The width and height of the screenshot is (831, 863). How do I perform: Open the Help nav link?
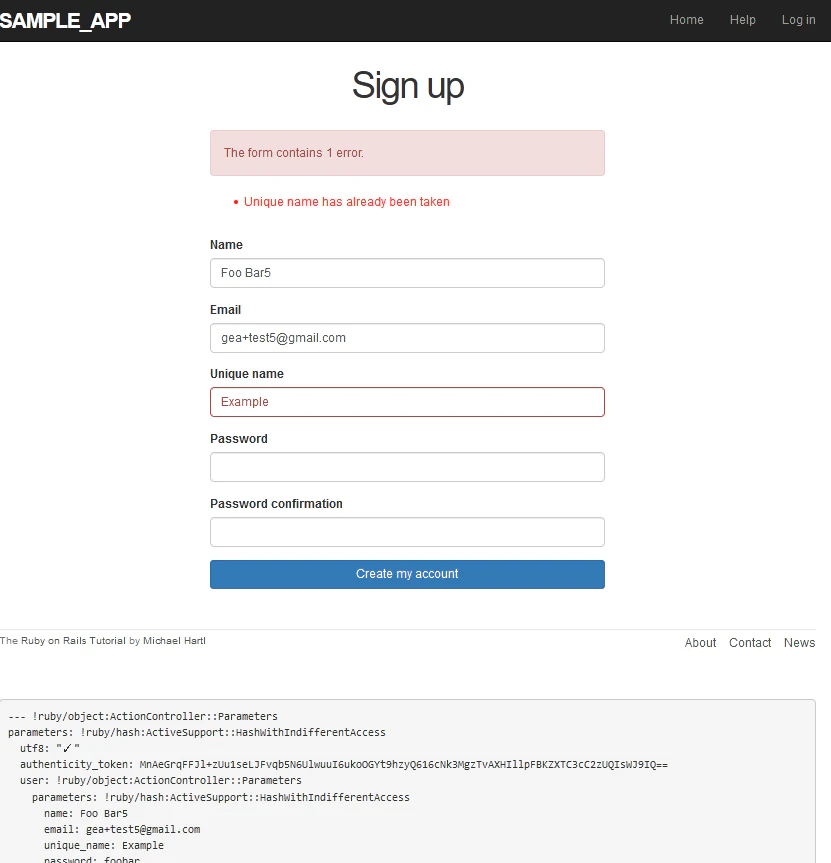tap(742, 20)
